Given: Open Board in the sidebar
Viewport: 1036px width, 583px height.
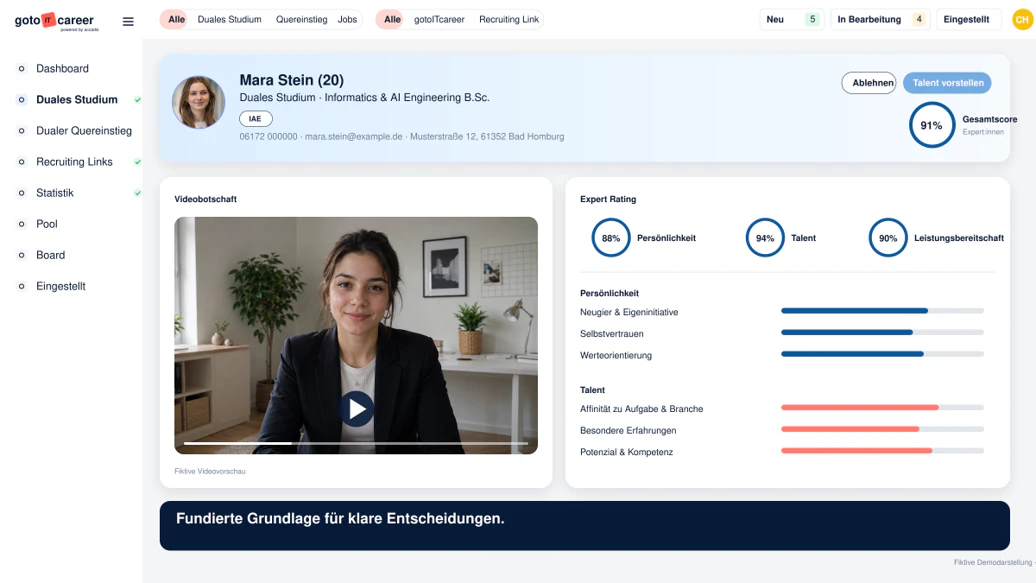Looking at the screenshot, I should [x=50, y=255].
